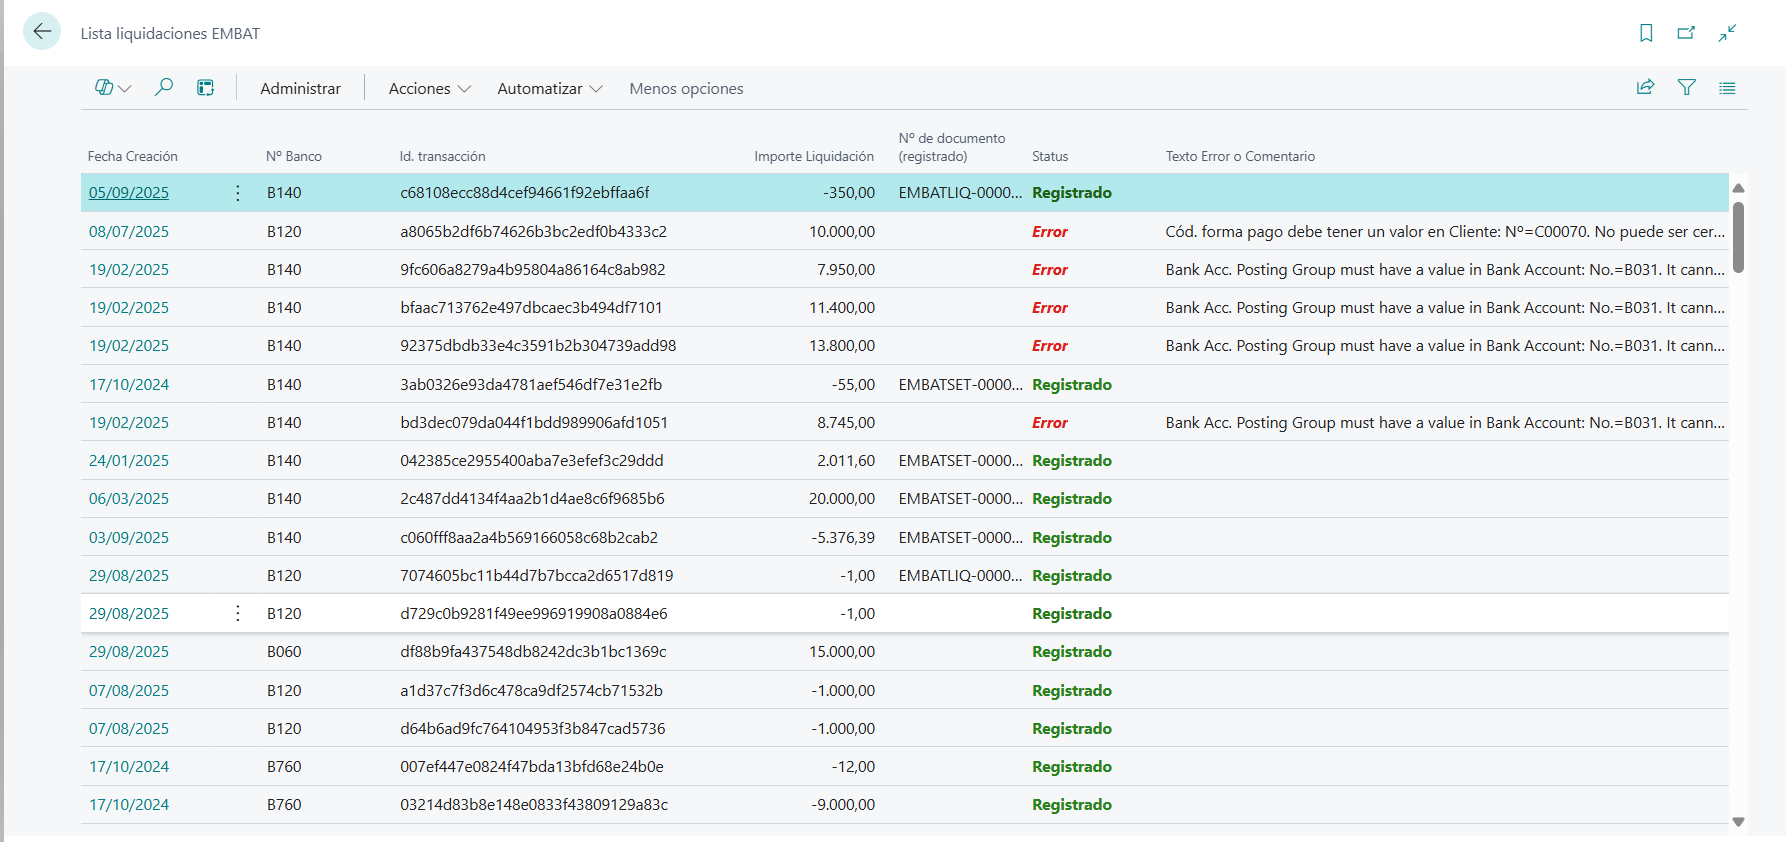Open page in new window icon
Viewport: 1786px width, 842px height.
point(1686,33)
